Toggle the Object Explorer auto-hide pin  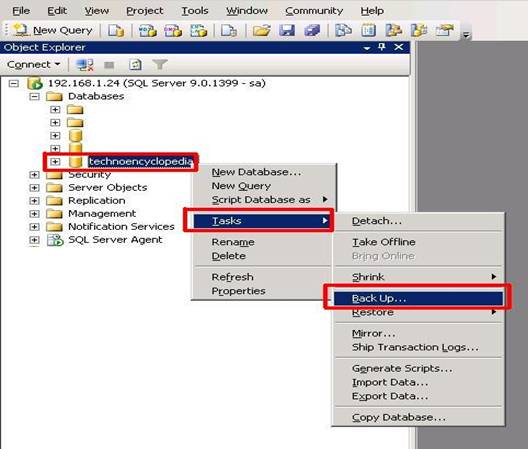click(382, 47)
